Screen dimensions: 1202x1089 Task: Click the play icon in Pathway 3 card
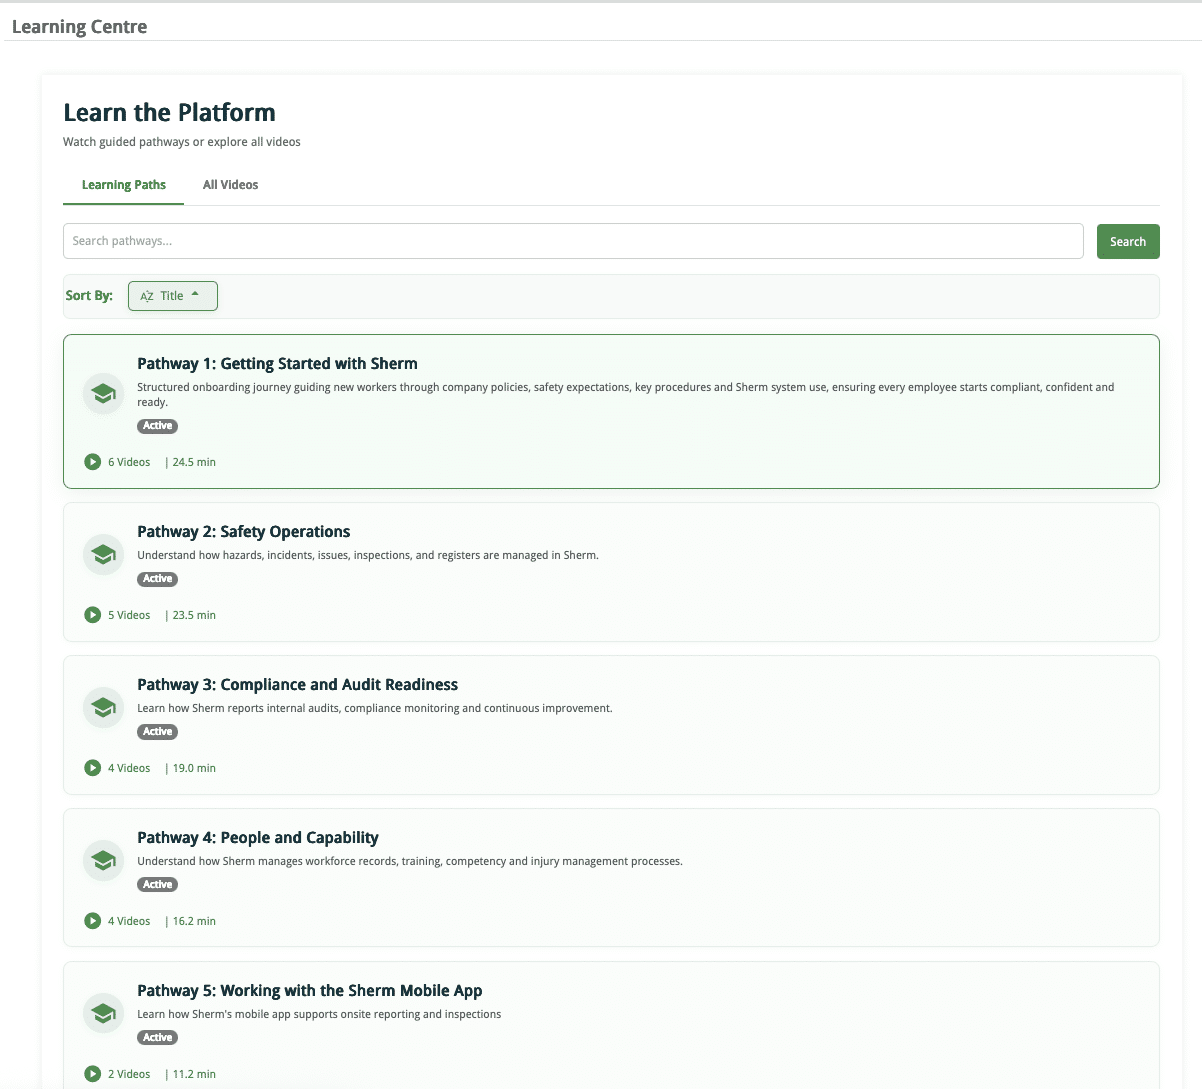coord(92,768)
